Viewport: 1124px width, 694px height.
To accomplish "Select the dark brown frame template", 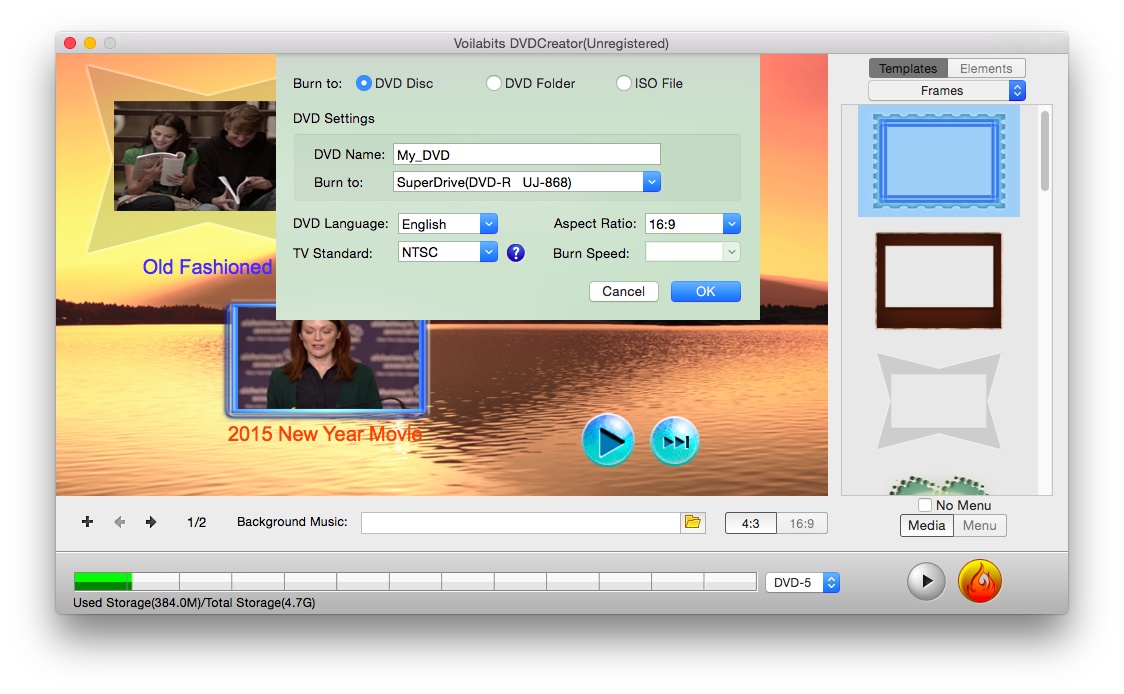I will point(939,281).
